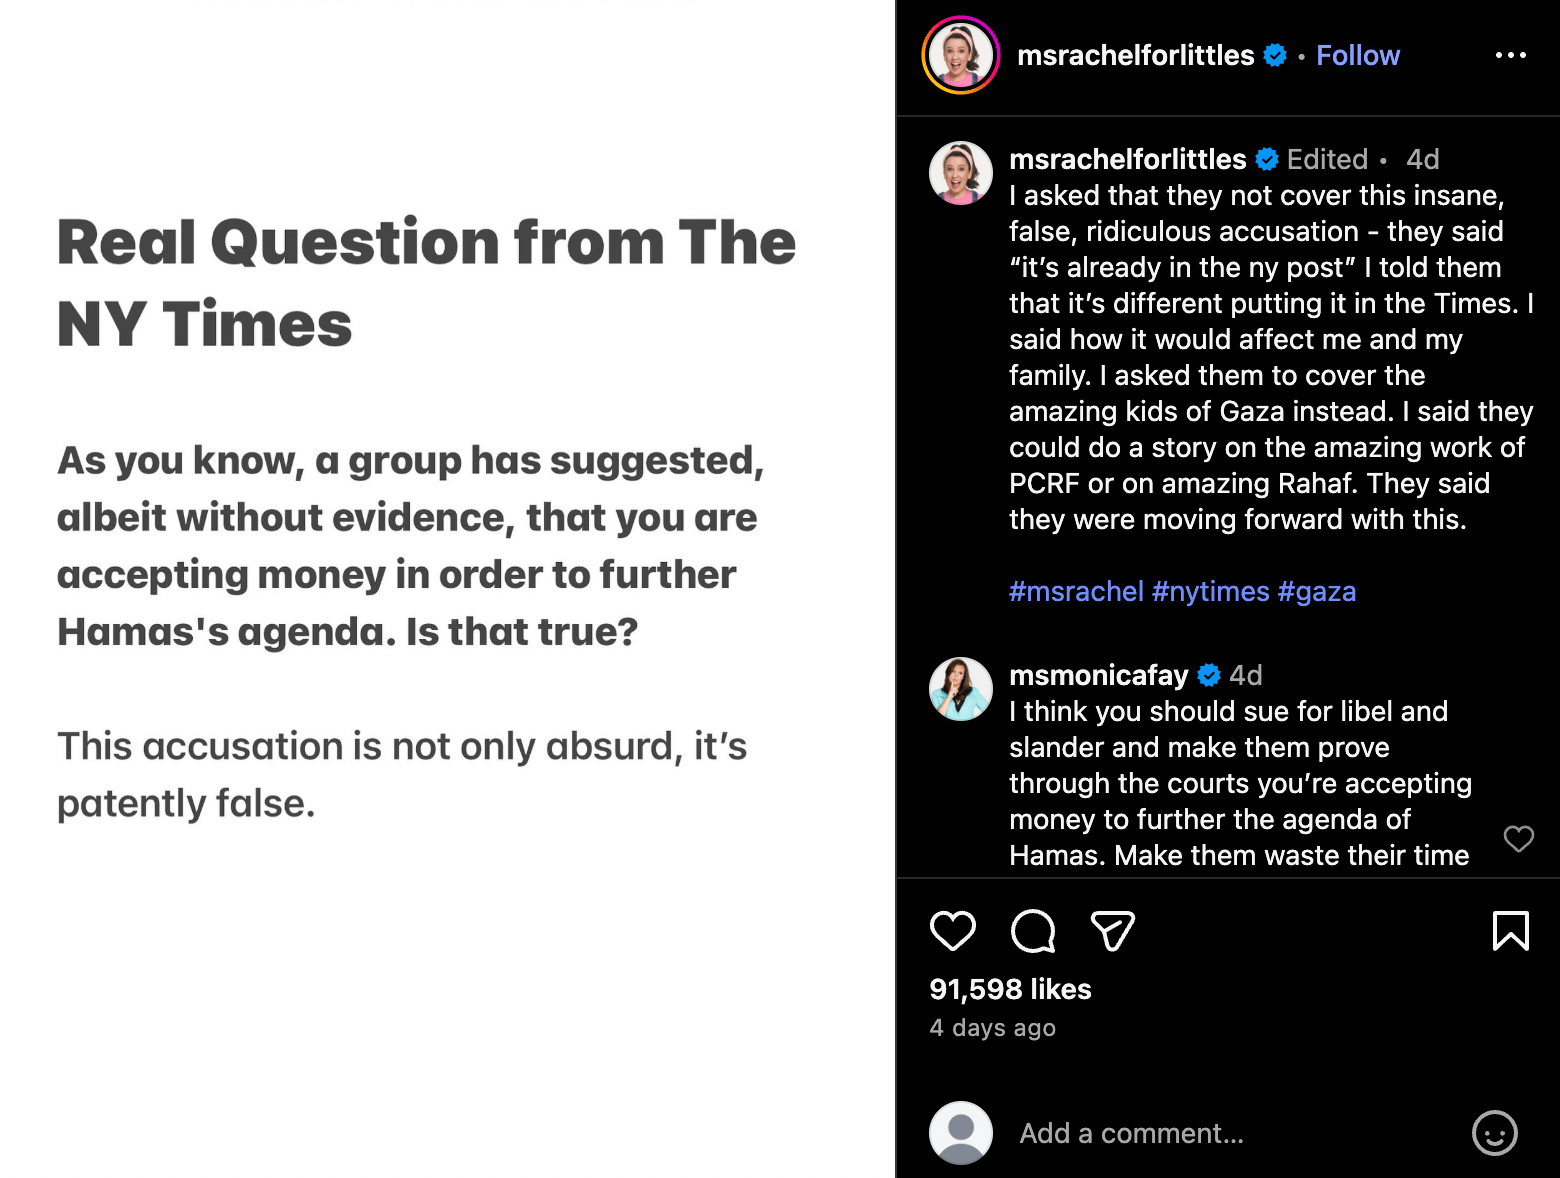Open the #msrachel hashtag

(x=1076, y=591)
